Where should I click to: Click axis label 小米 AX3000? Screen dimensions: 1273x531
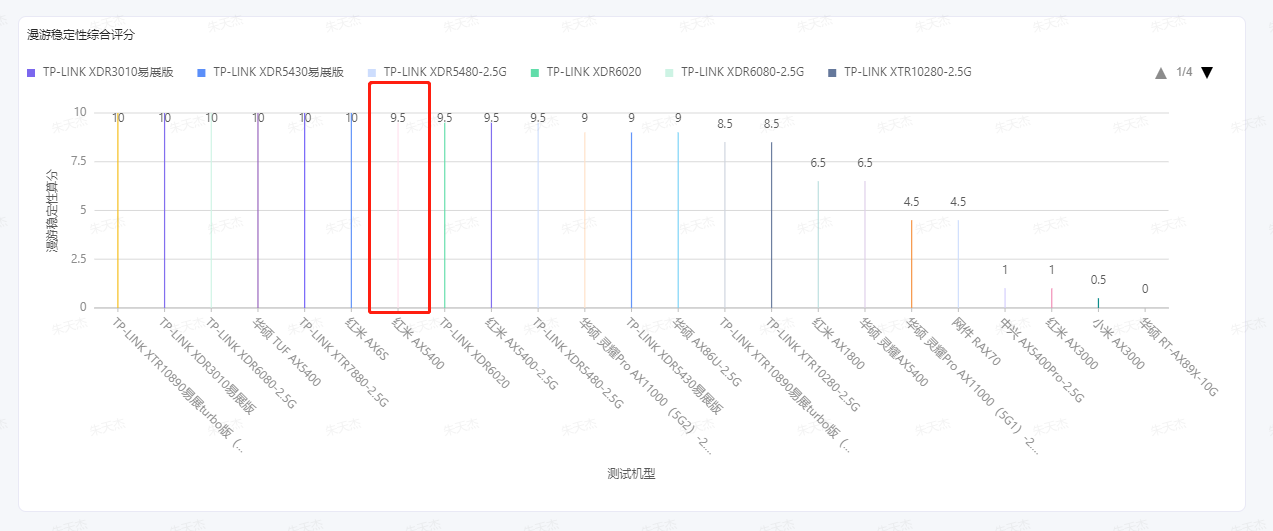[1120, 344]
